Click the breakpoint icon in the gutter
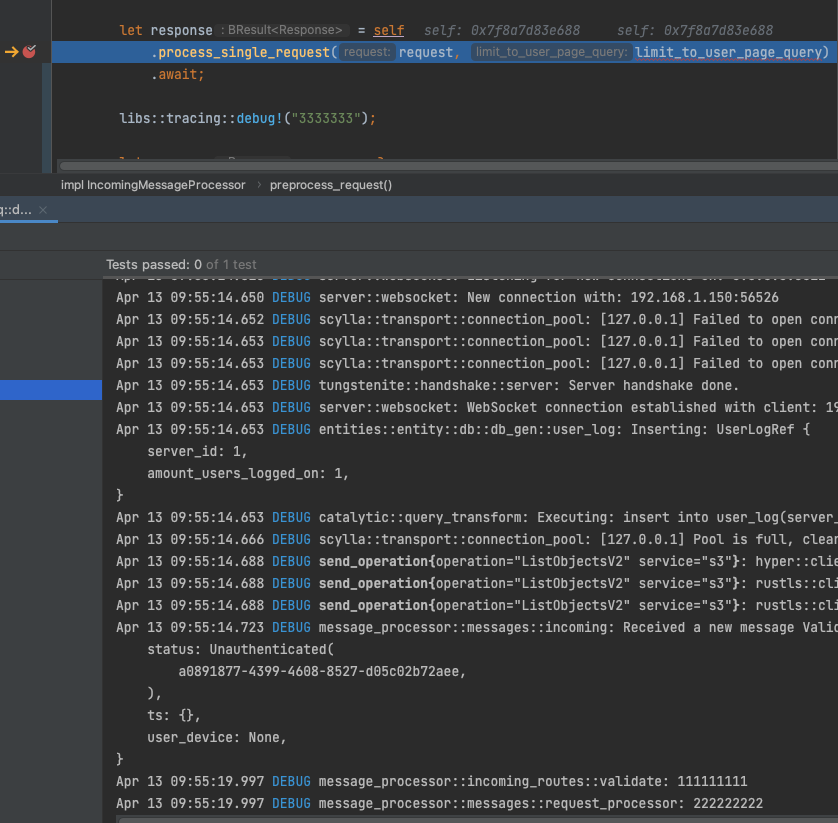This screenshot has width=838, height=823. 29,52
